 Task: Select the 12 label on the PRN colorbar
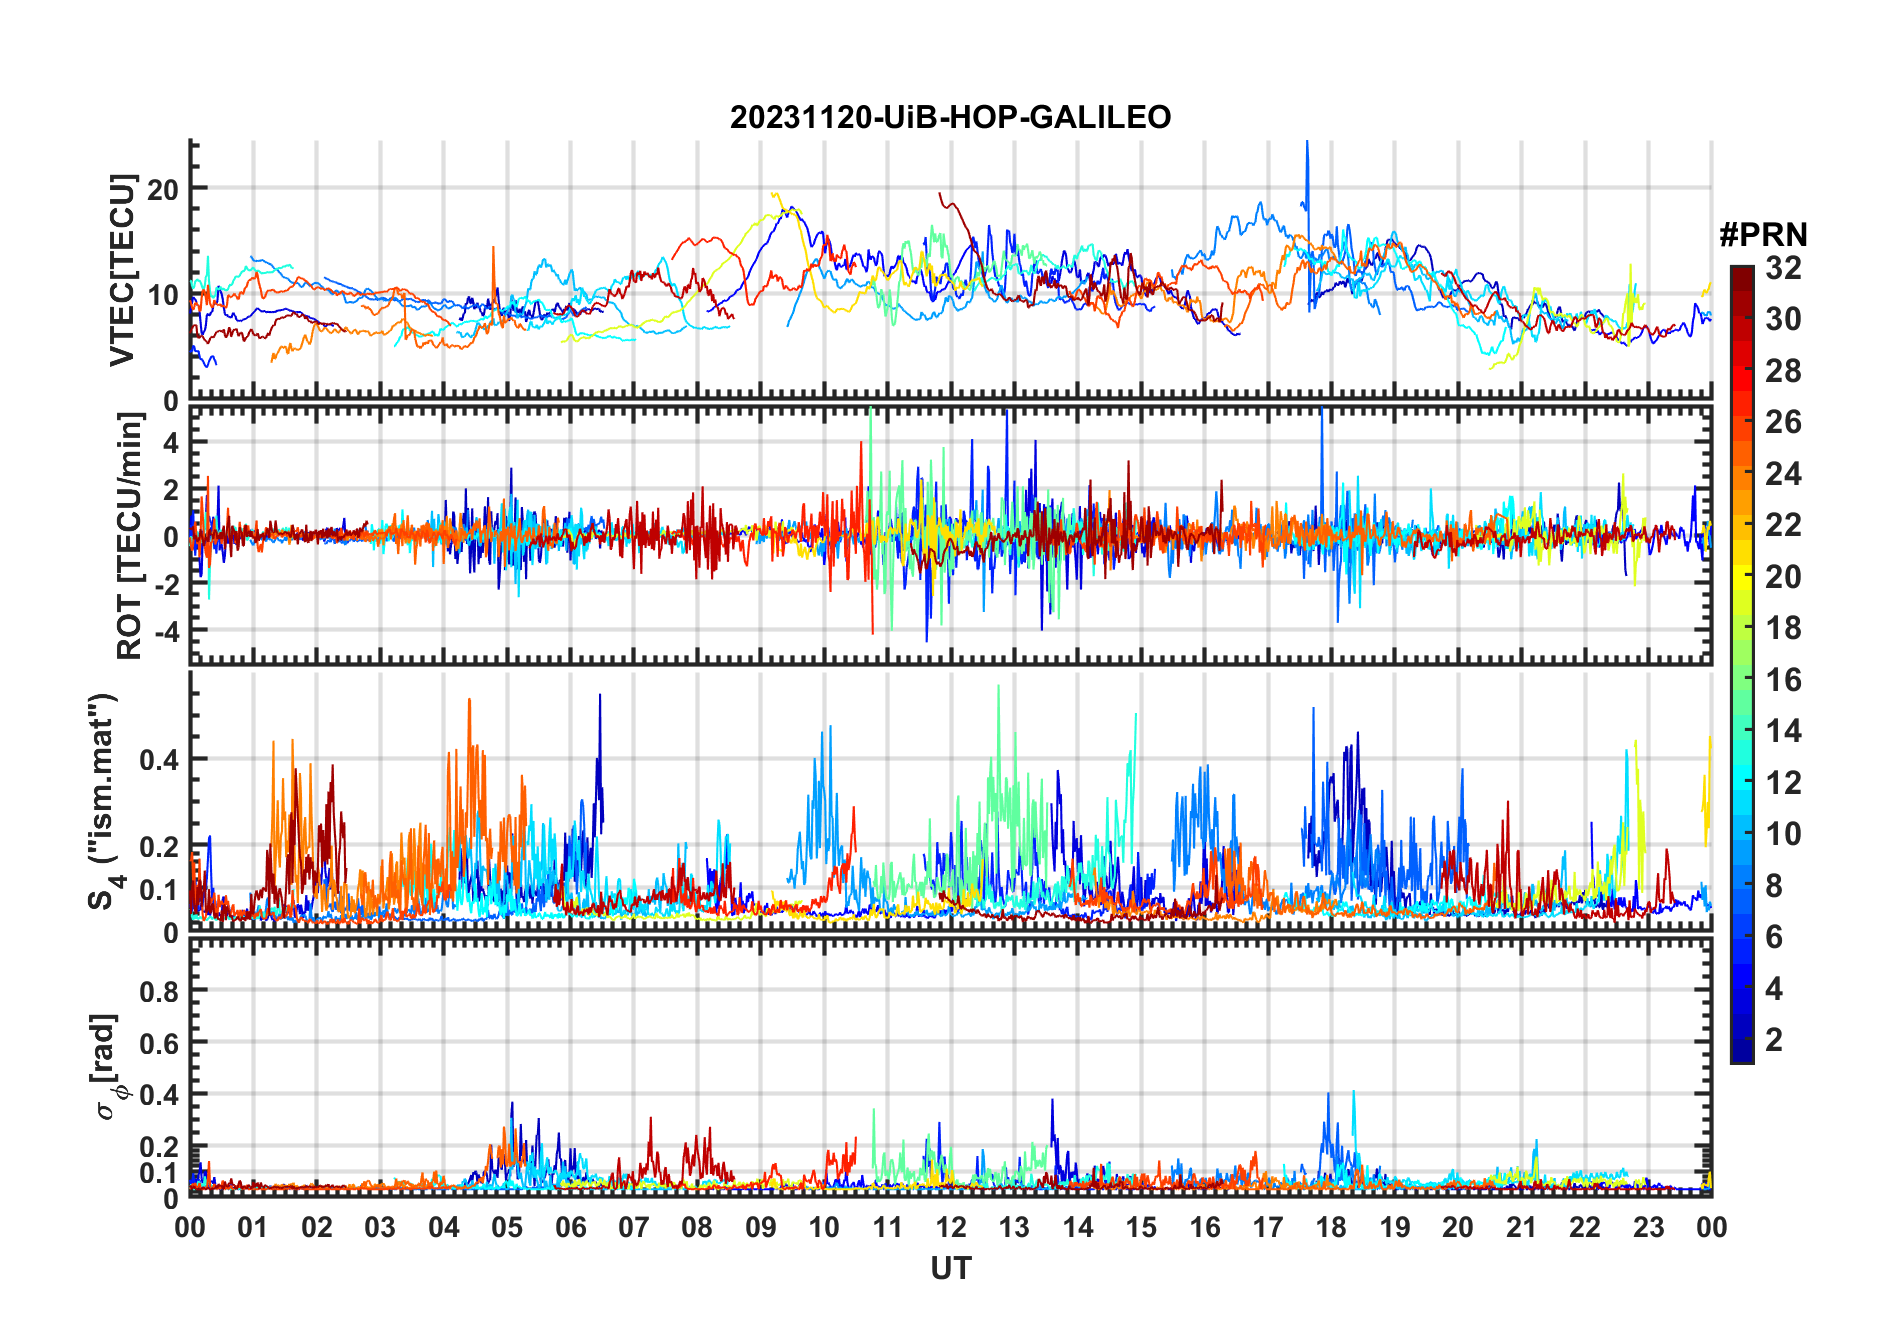[1783, 783]
